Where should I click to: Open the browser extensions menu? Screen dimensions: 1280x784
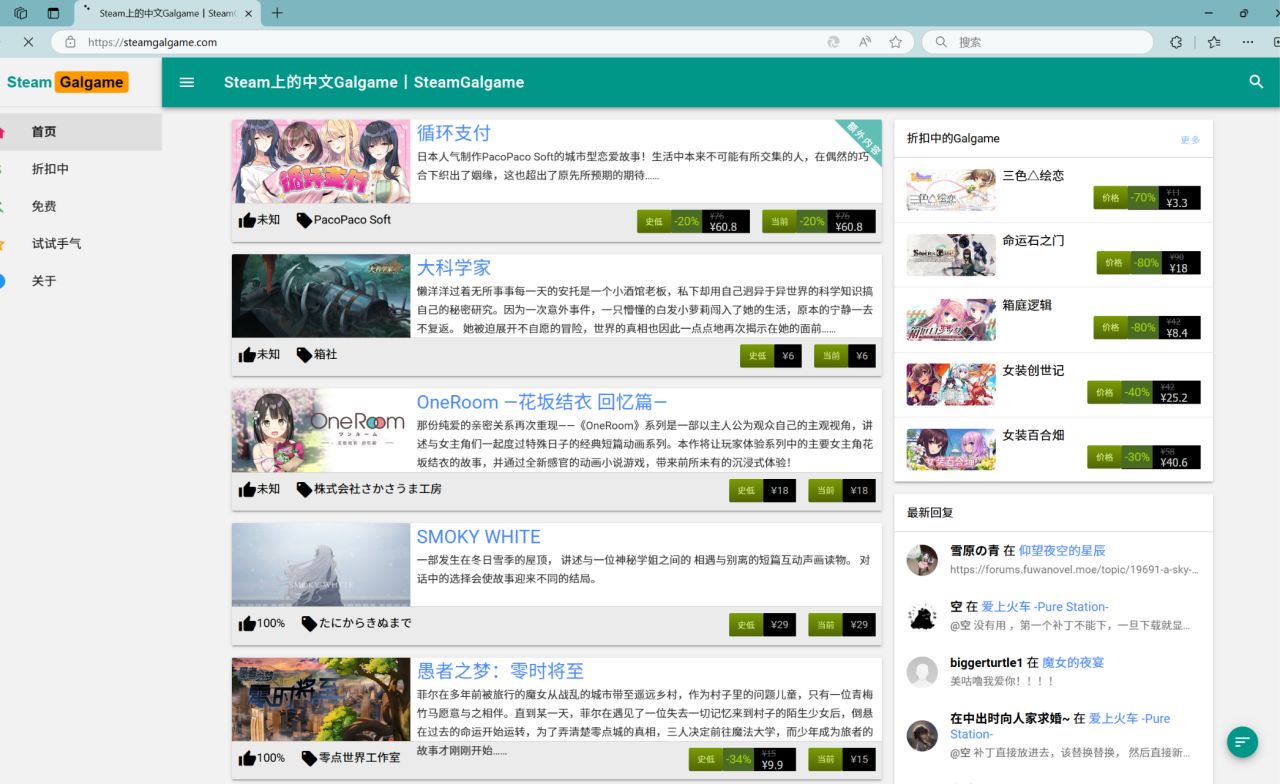(x=1176, y=42)
